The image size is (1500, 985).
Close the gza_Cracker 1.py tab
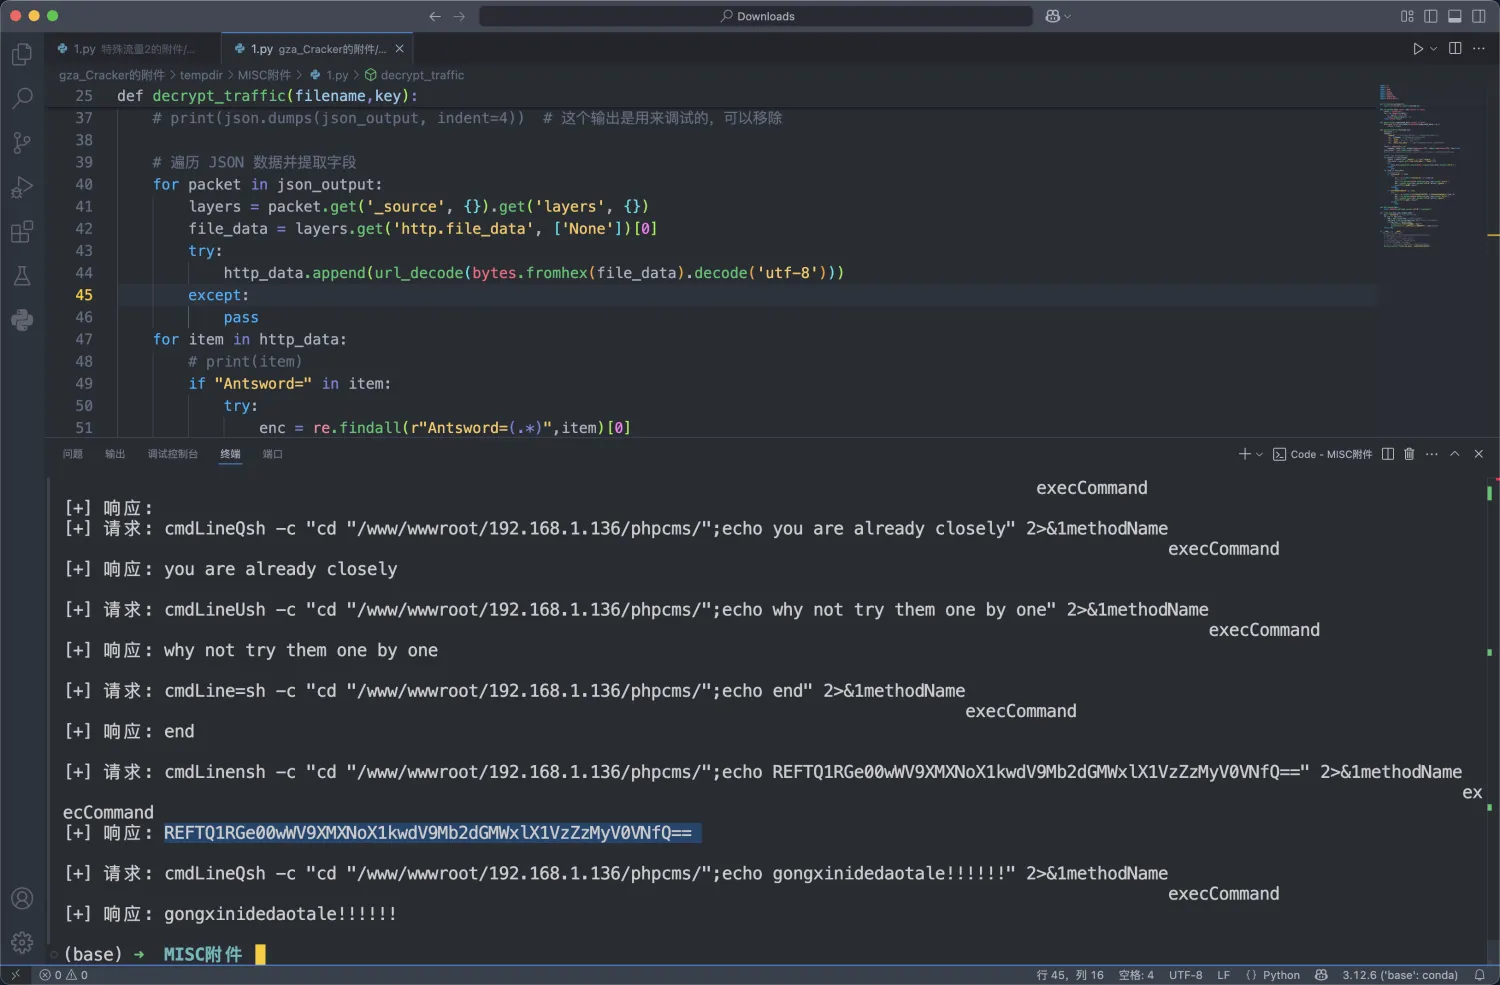point(400,48)
